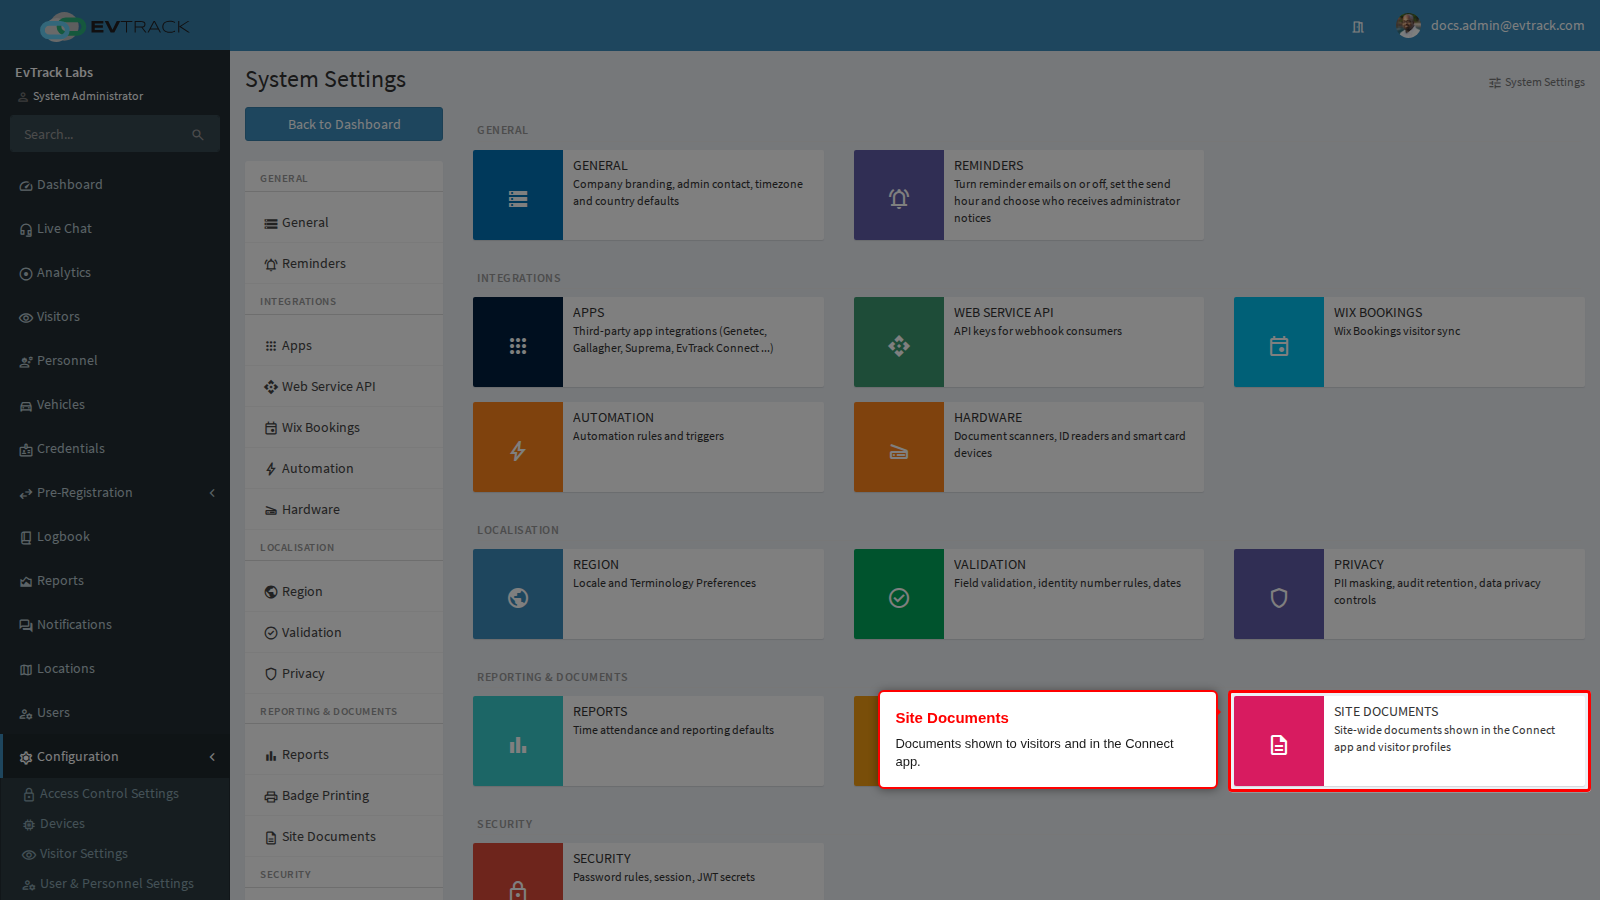The image size is (1600, 900).
Task: Select Site Documents in settings list
Action: [x=344, y=837]
